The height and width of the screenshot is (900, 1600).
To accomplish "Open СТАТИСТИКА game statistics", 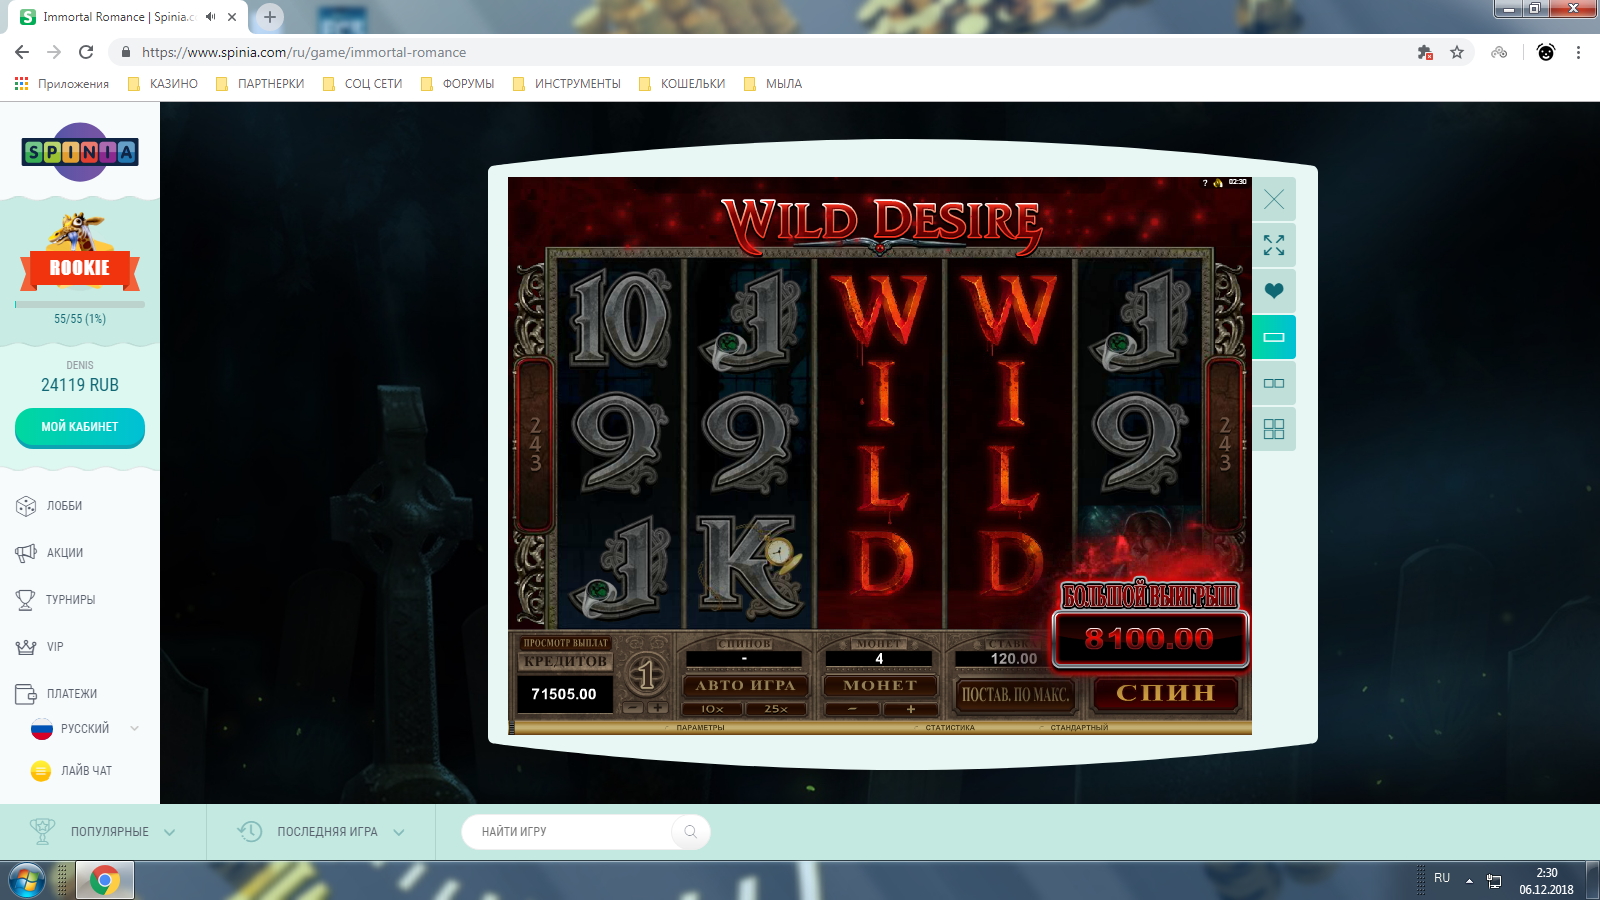I will (950, 728).
